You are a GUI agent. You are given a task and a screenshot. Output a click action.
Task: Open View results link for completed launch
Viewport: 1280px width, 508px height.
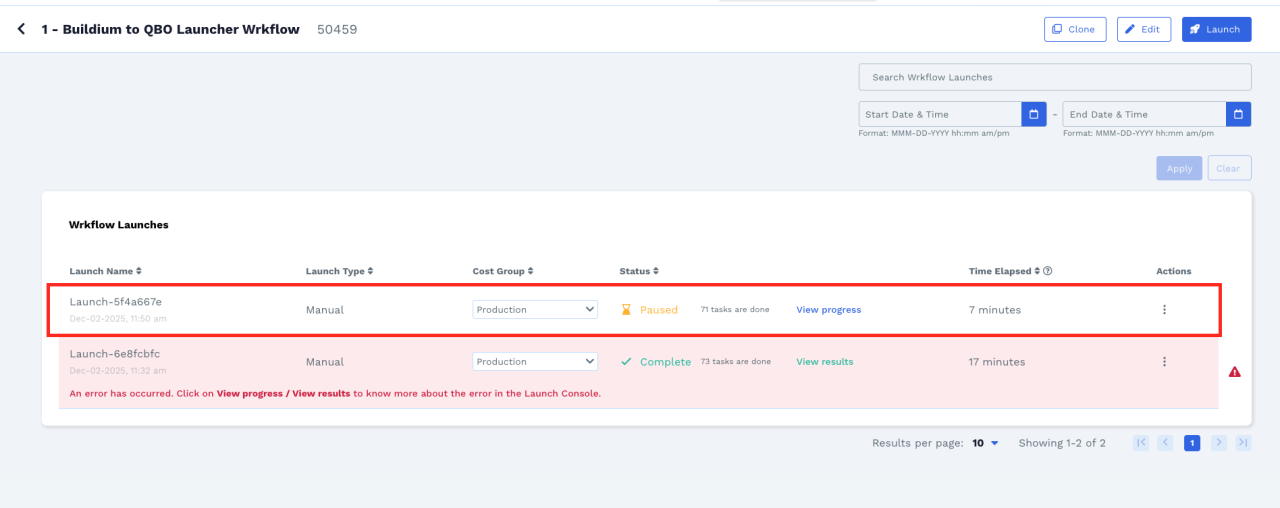(824, 362)
